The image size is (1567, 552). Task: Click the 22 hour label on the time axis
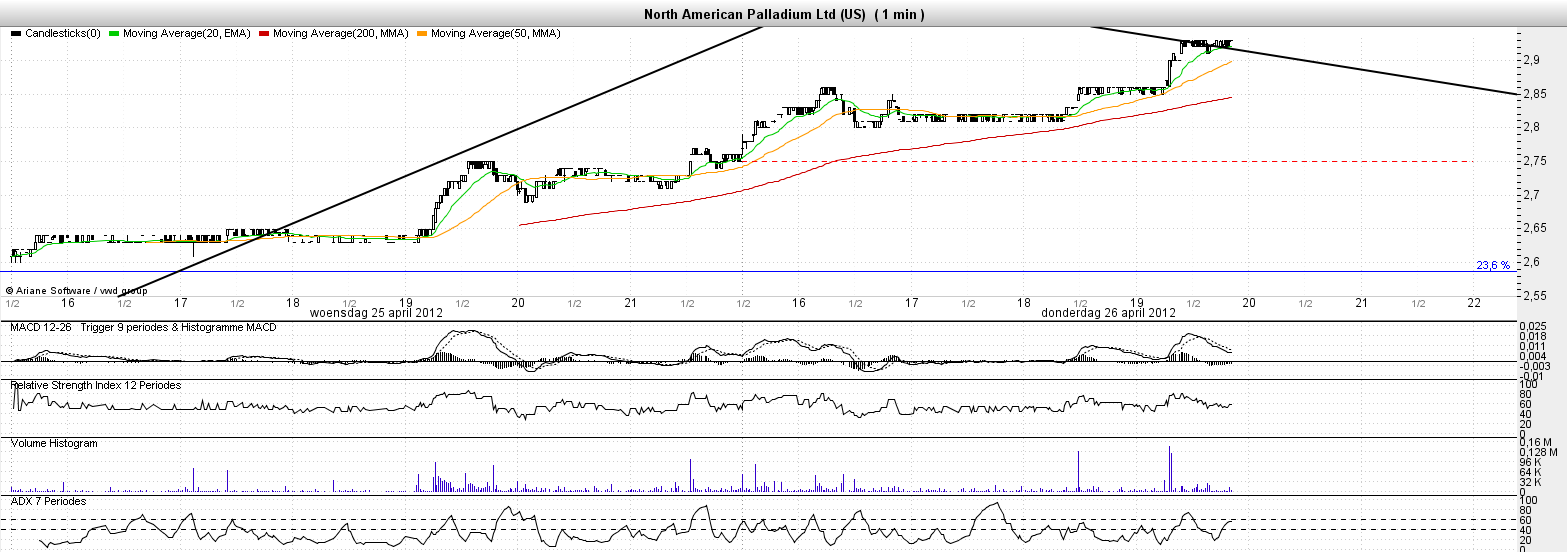(x=1473, y=302)
